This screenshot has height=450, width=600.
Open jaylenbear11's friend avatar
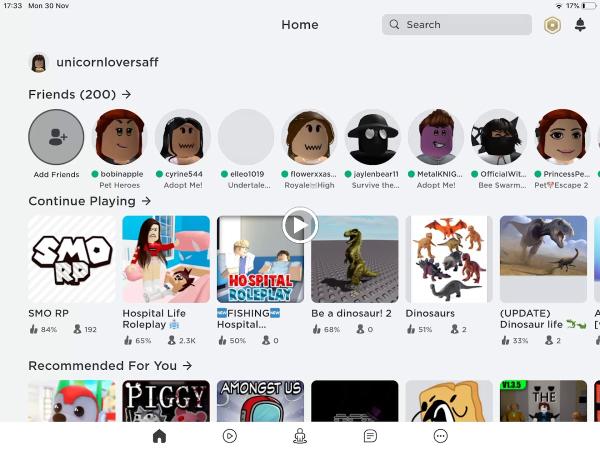pyautogui.click(x=373, y=137)
